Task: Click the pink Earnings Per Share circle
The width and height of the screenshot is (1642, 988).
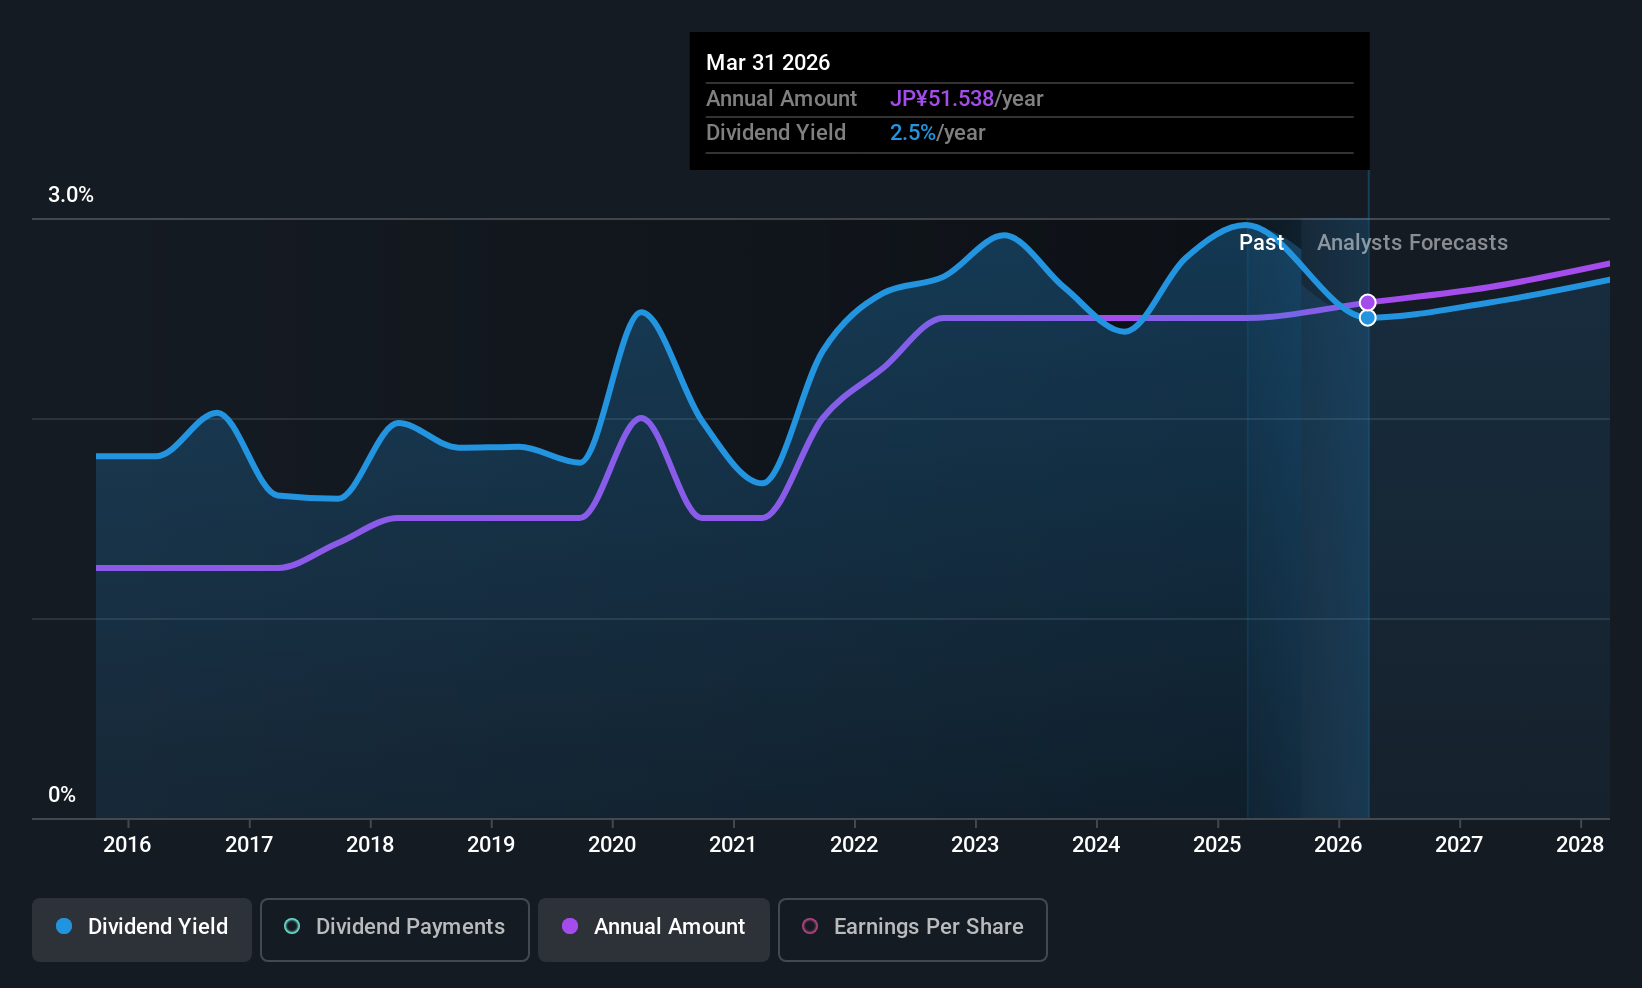Action: click(811, 926)
